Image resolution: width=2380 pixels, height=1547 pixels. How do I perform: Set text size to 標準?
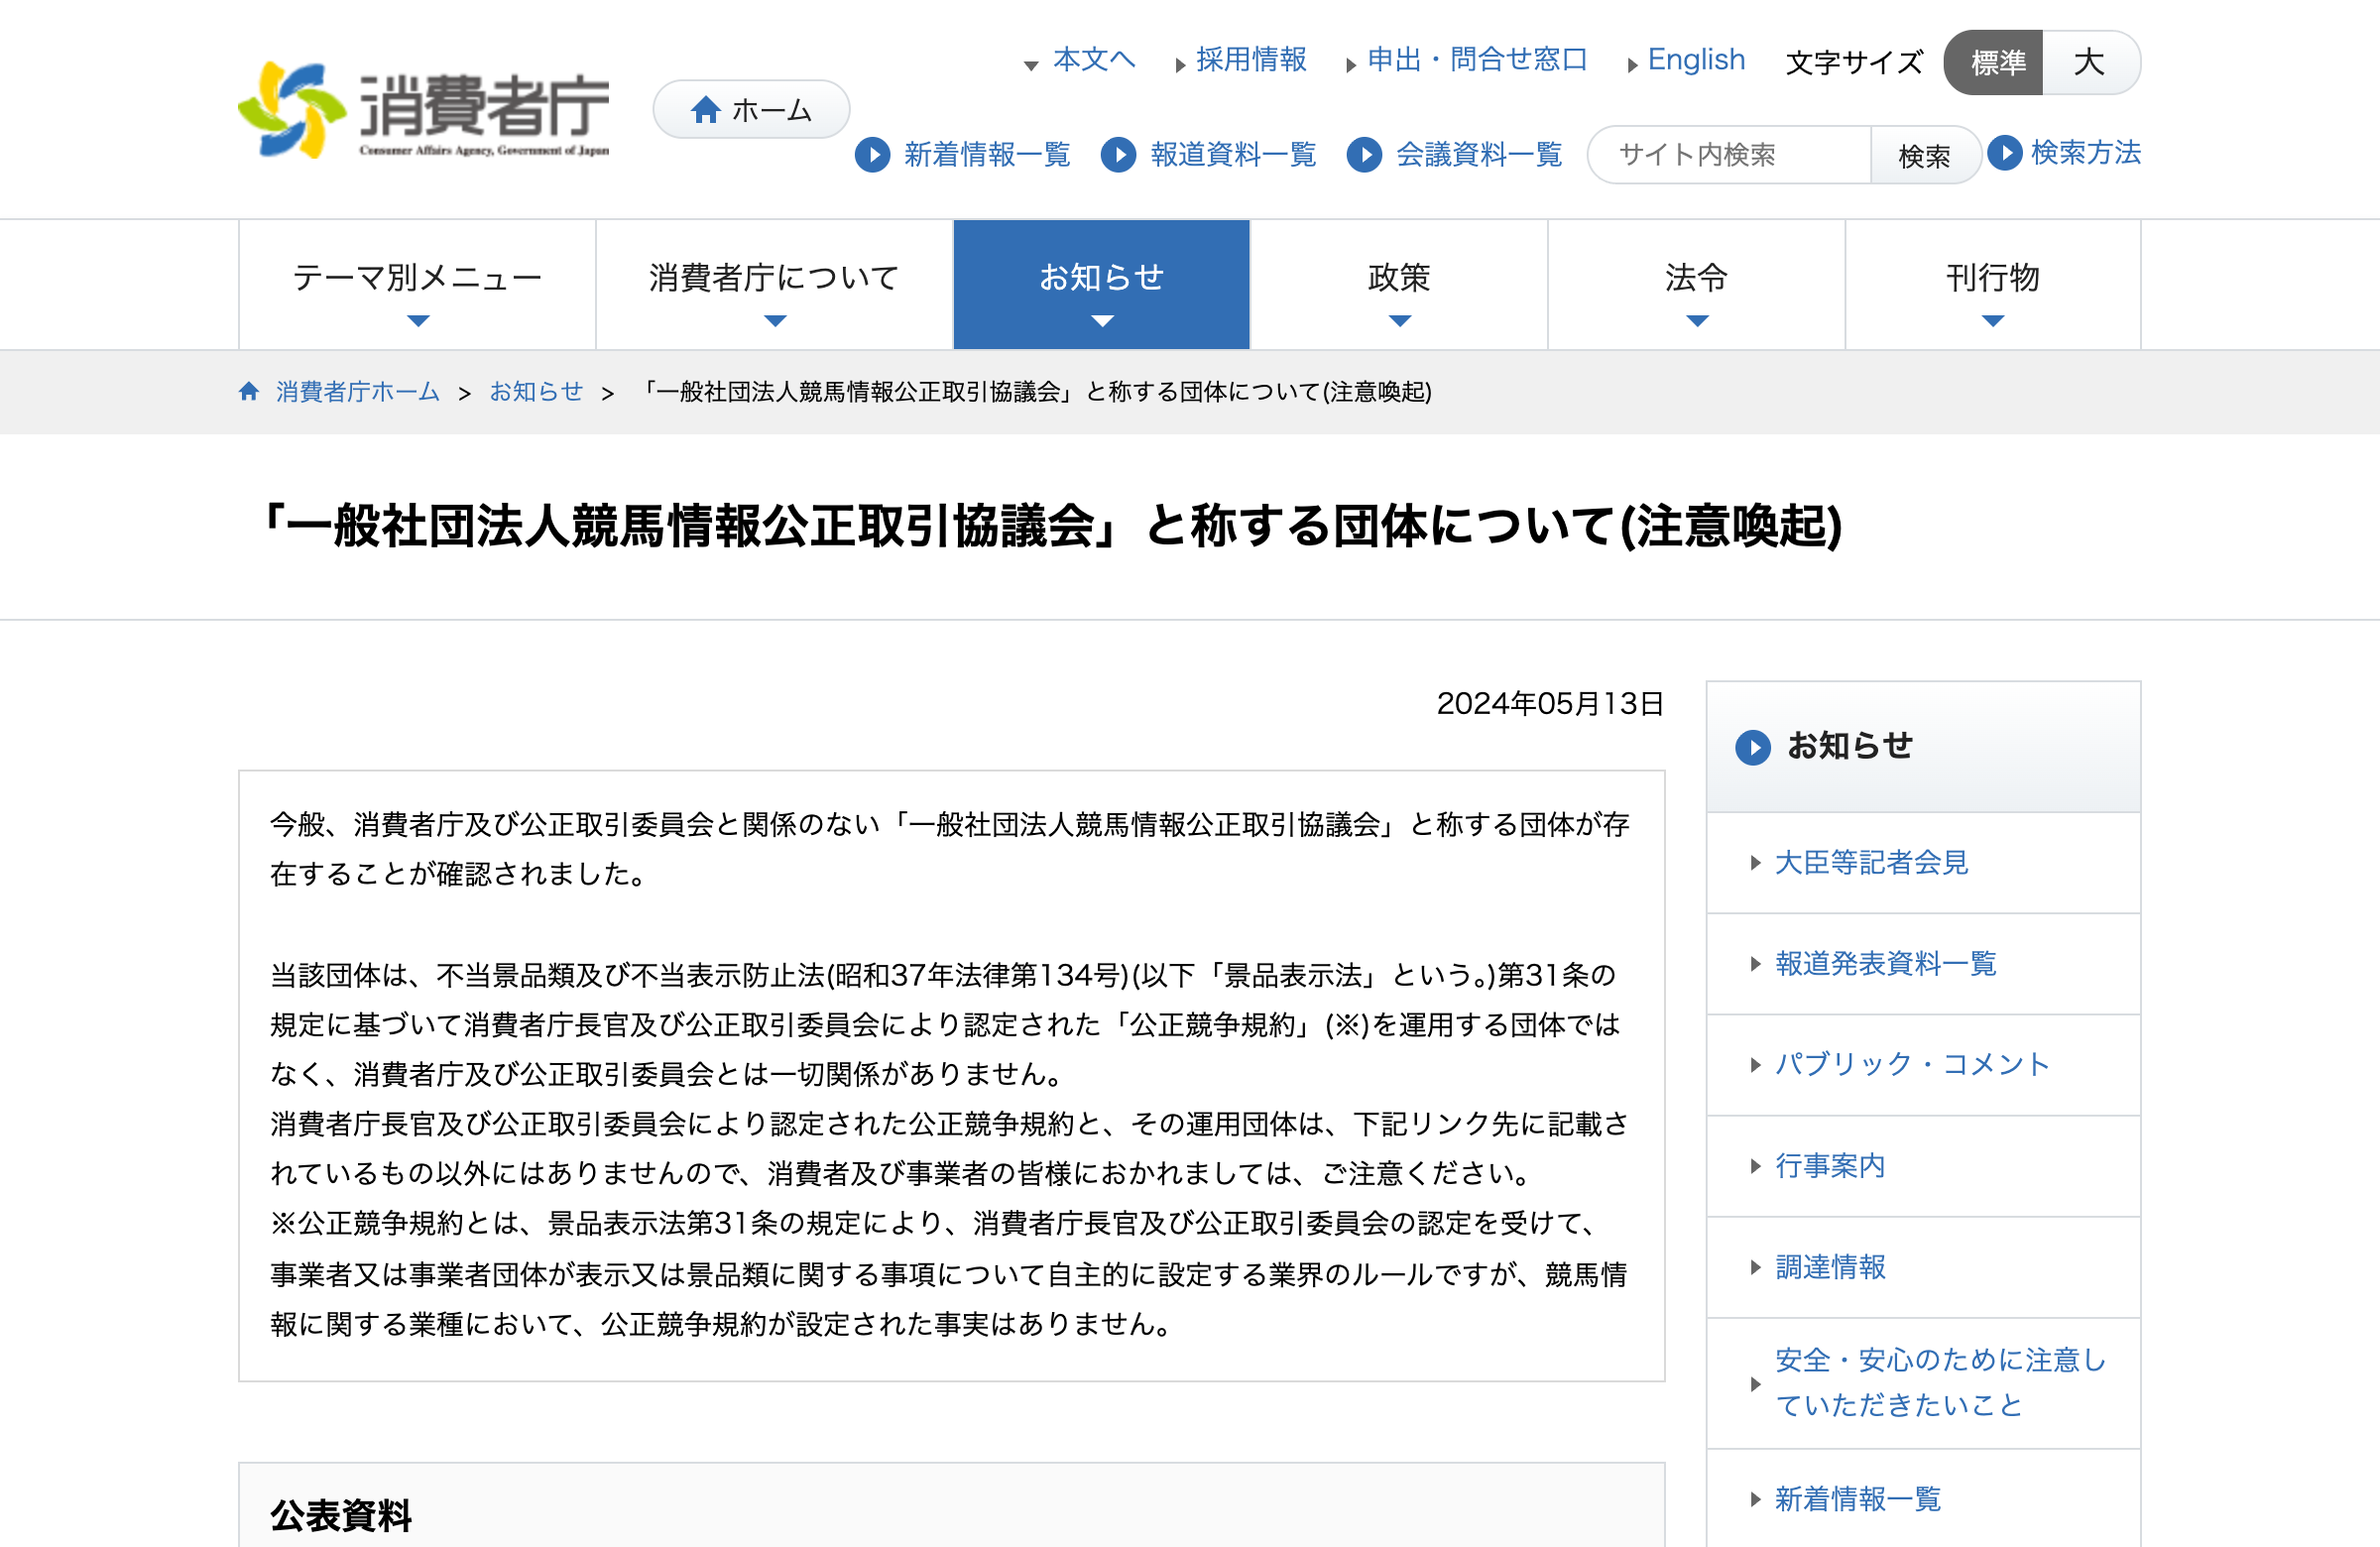pos(1994,63)
